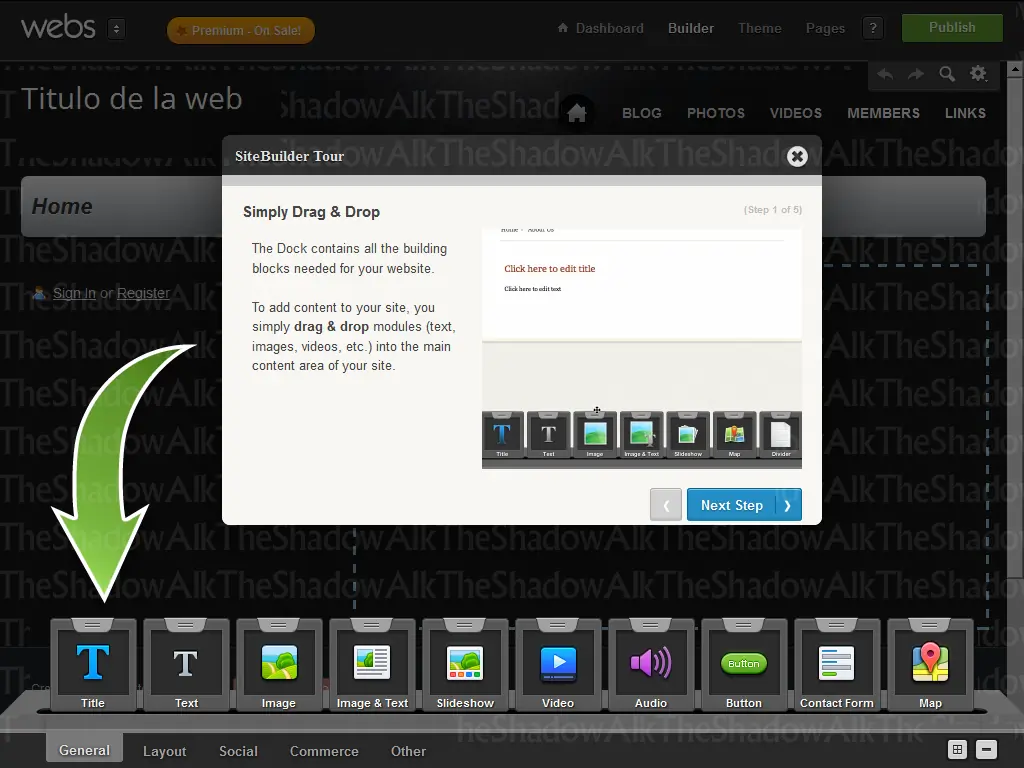Open the PHOTOS navigation link
Screen dimensions: 1024x768
[716, 113]
